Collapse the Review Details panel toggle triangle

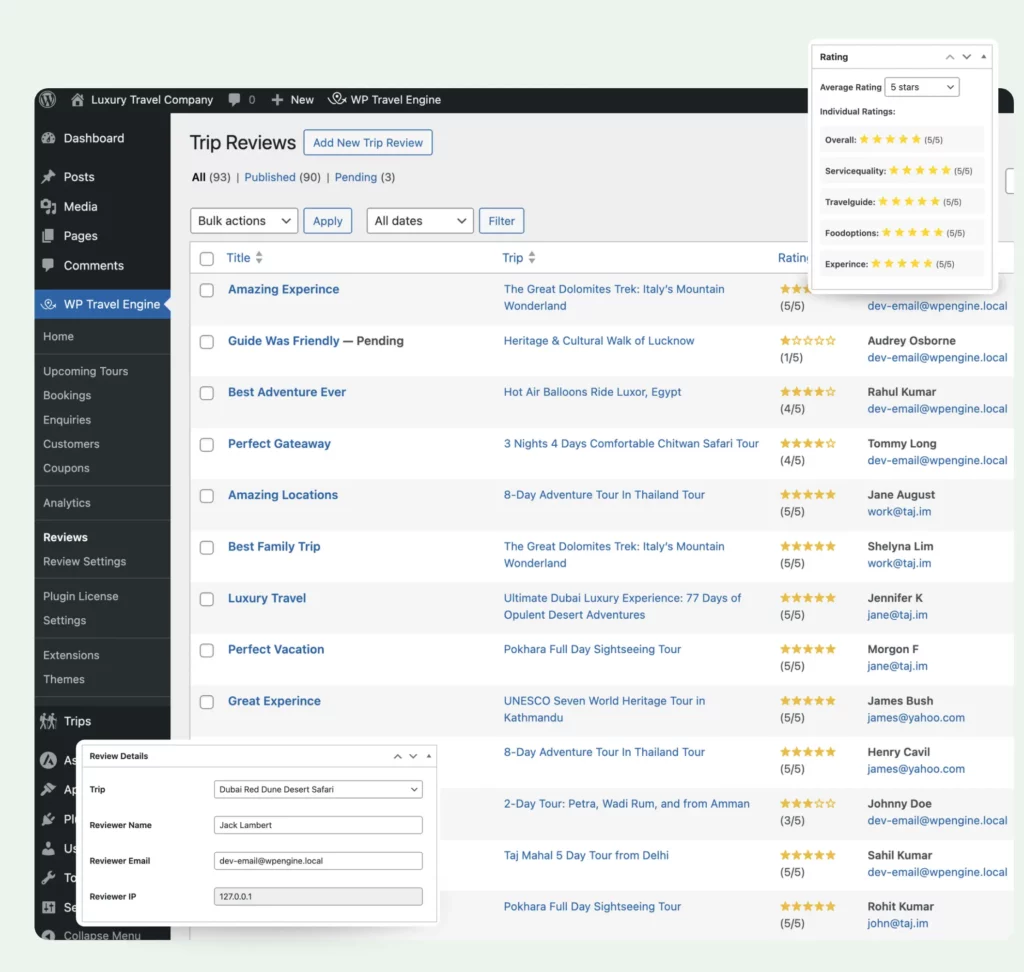pyautogui.click(x=429, y=756)
